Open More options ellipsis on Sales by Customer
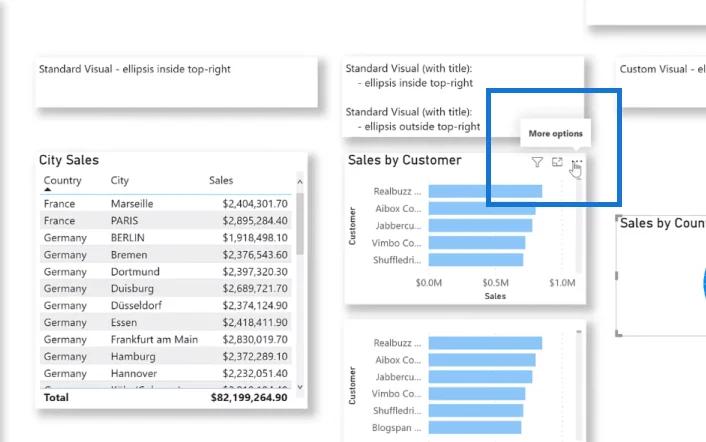 tap(577, 161)
